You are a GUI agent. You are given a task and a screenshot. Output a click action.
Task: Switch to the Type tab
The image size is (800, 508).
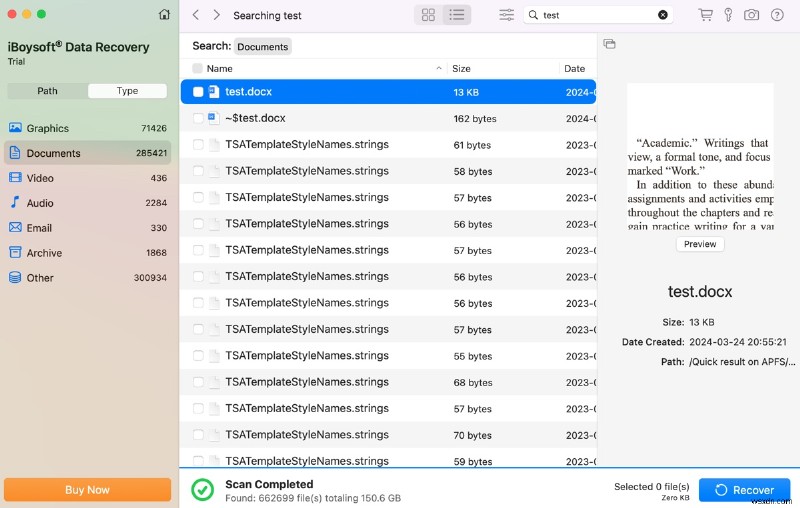point(127,91)
